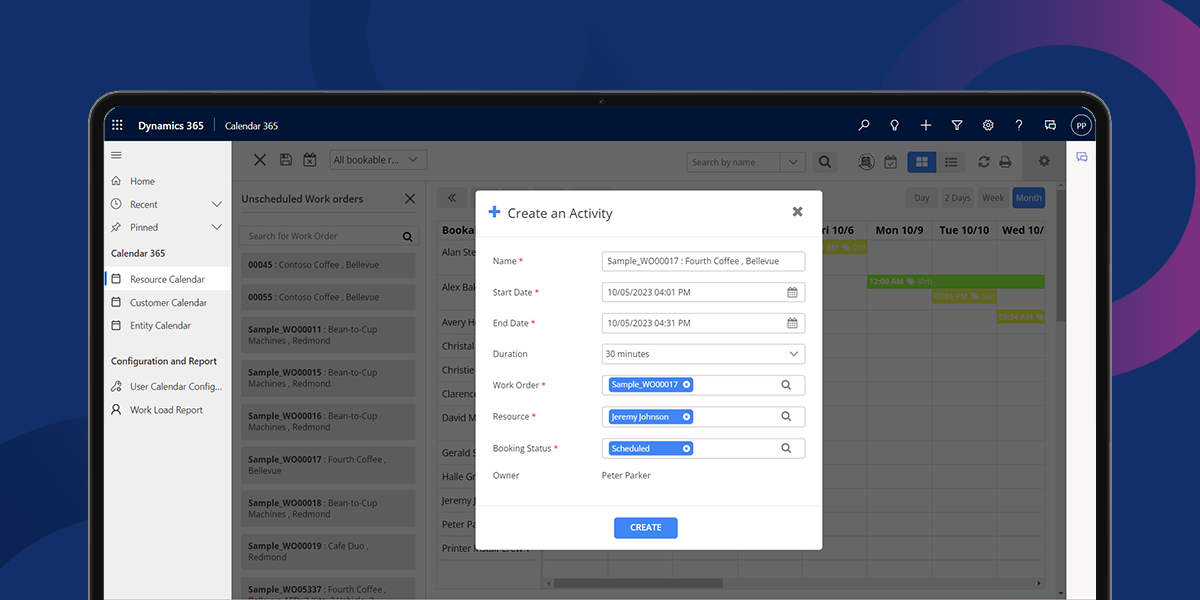
Task: Open the PP user profile avatar
Action: coord(1080,126)
